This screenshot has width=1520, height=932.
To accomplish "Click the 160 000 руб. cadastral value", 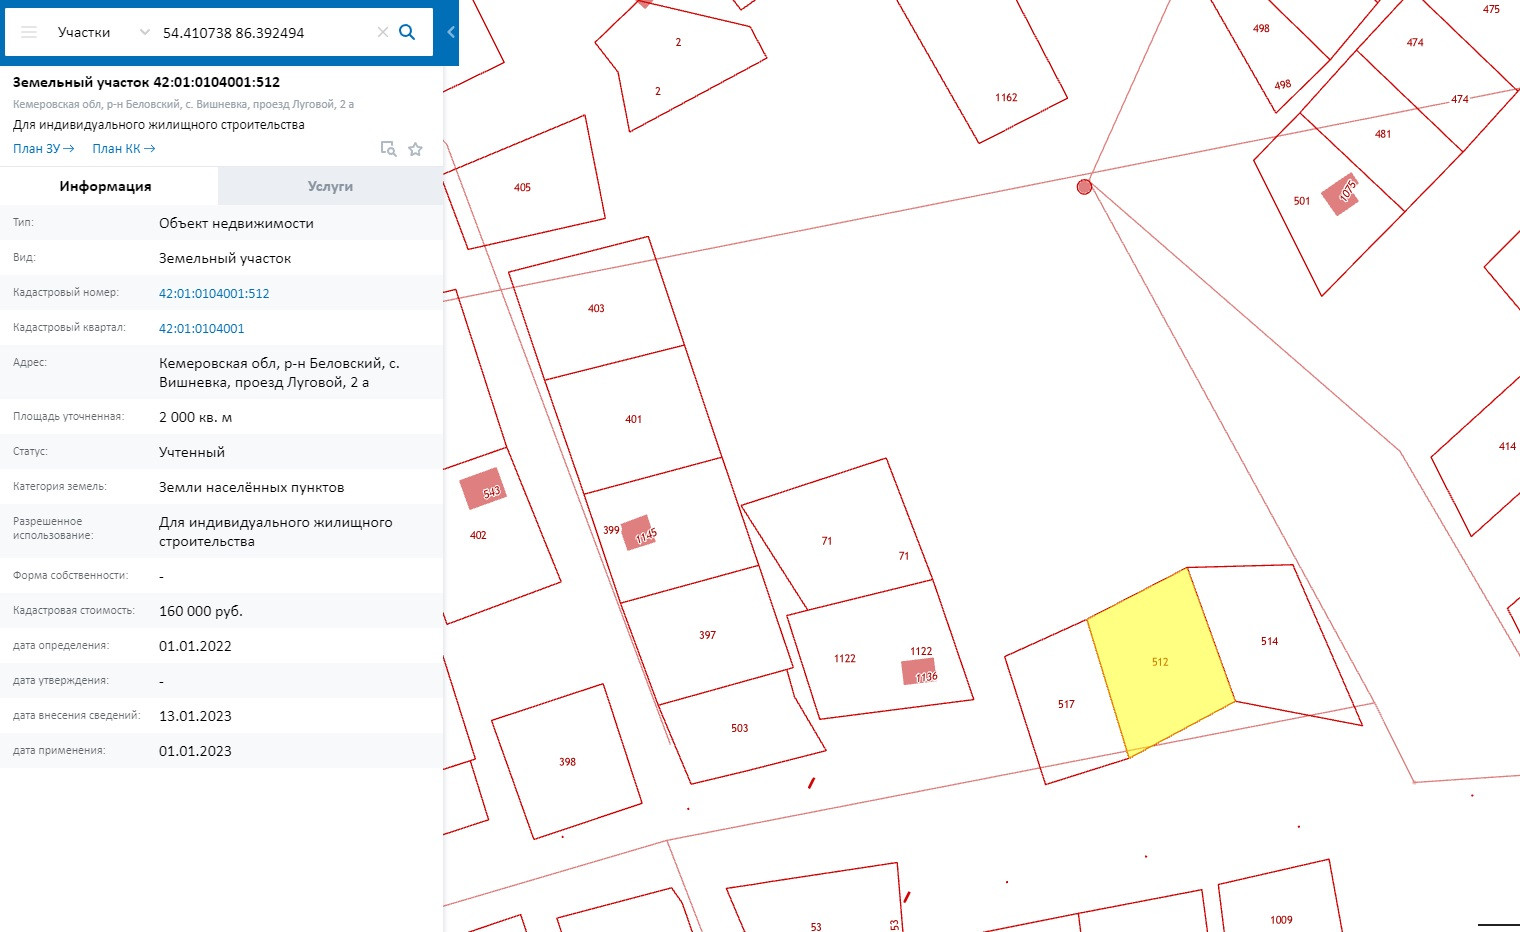I will click(201, 610).
